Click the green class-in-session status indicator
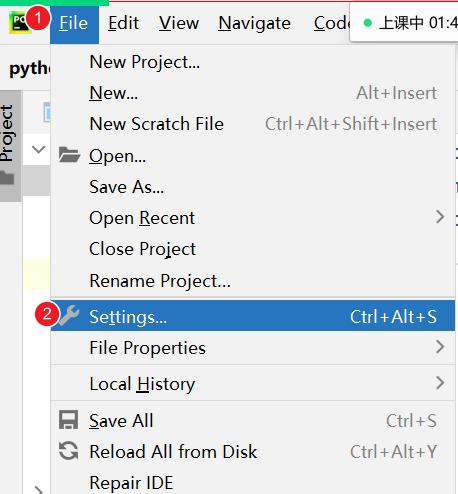 (x=368, y=23)
